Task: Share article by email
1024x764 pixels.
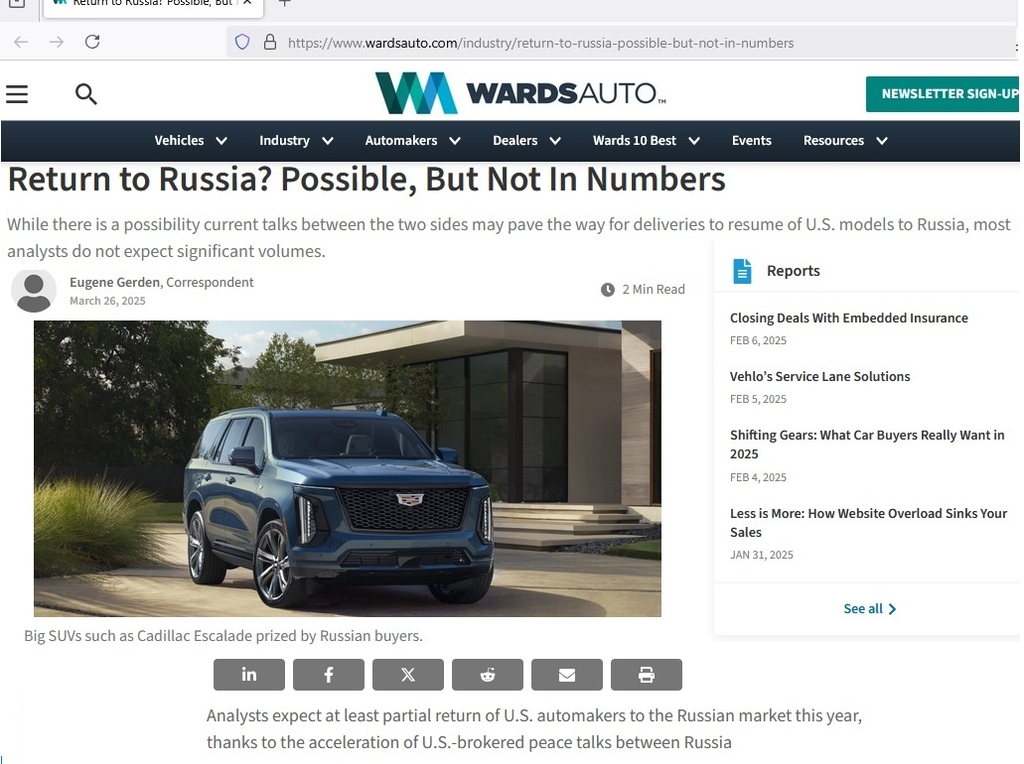Action: click(x=567, y=675)
